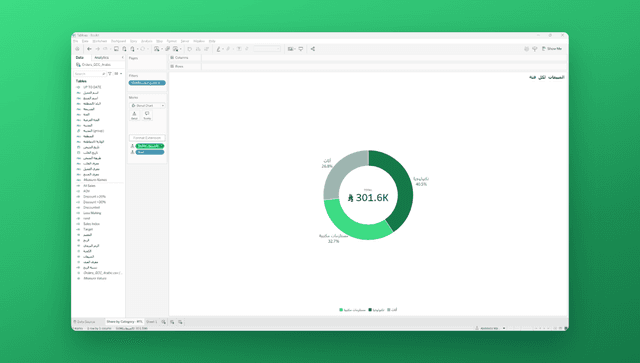Open the Worksheet menu

[100, 41]
